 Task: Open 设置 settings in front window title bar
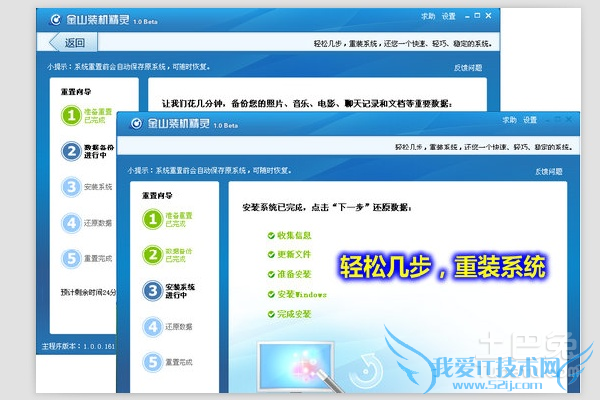pyautogui.click(x=530, y=120)
